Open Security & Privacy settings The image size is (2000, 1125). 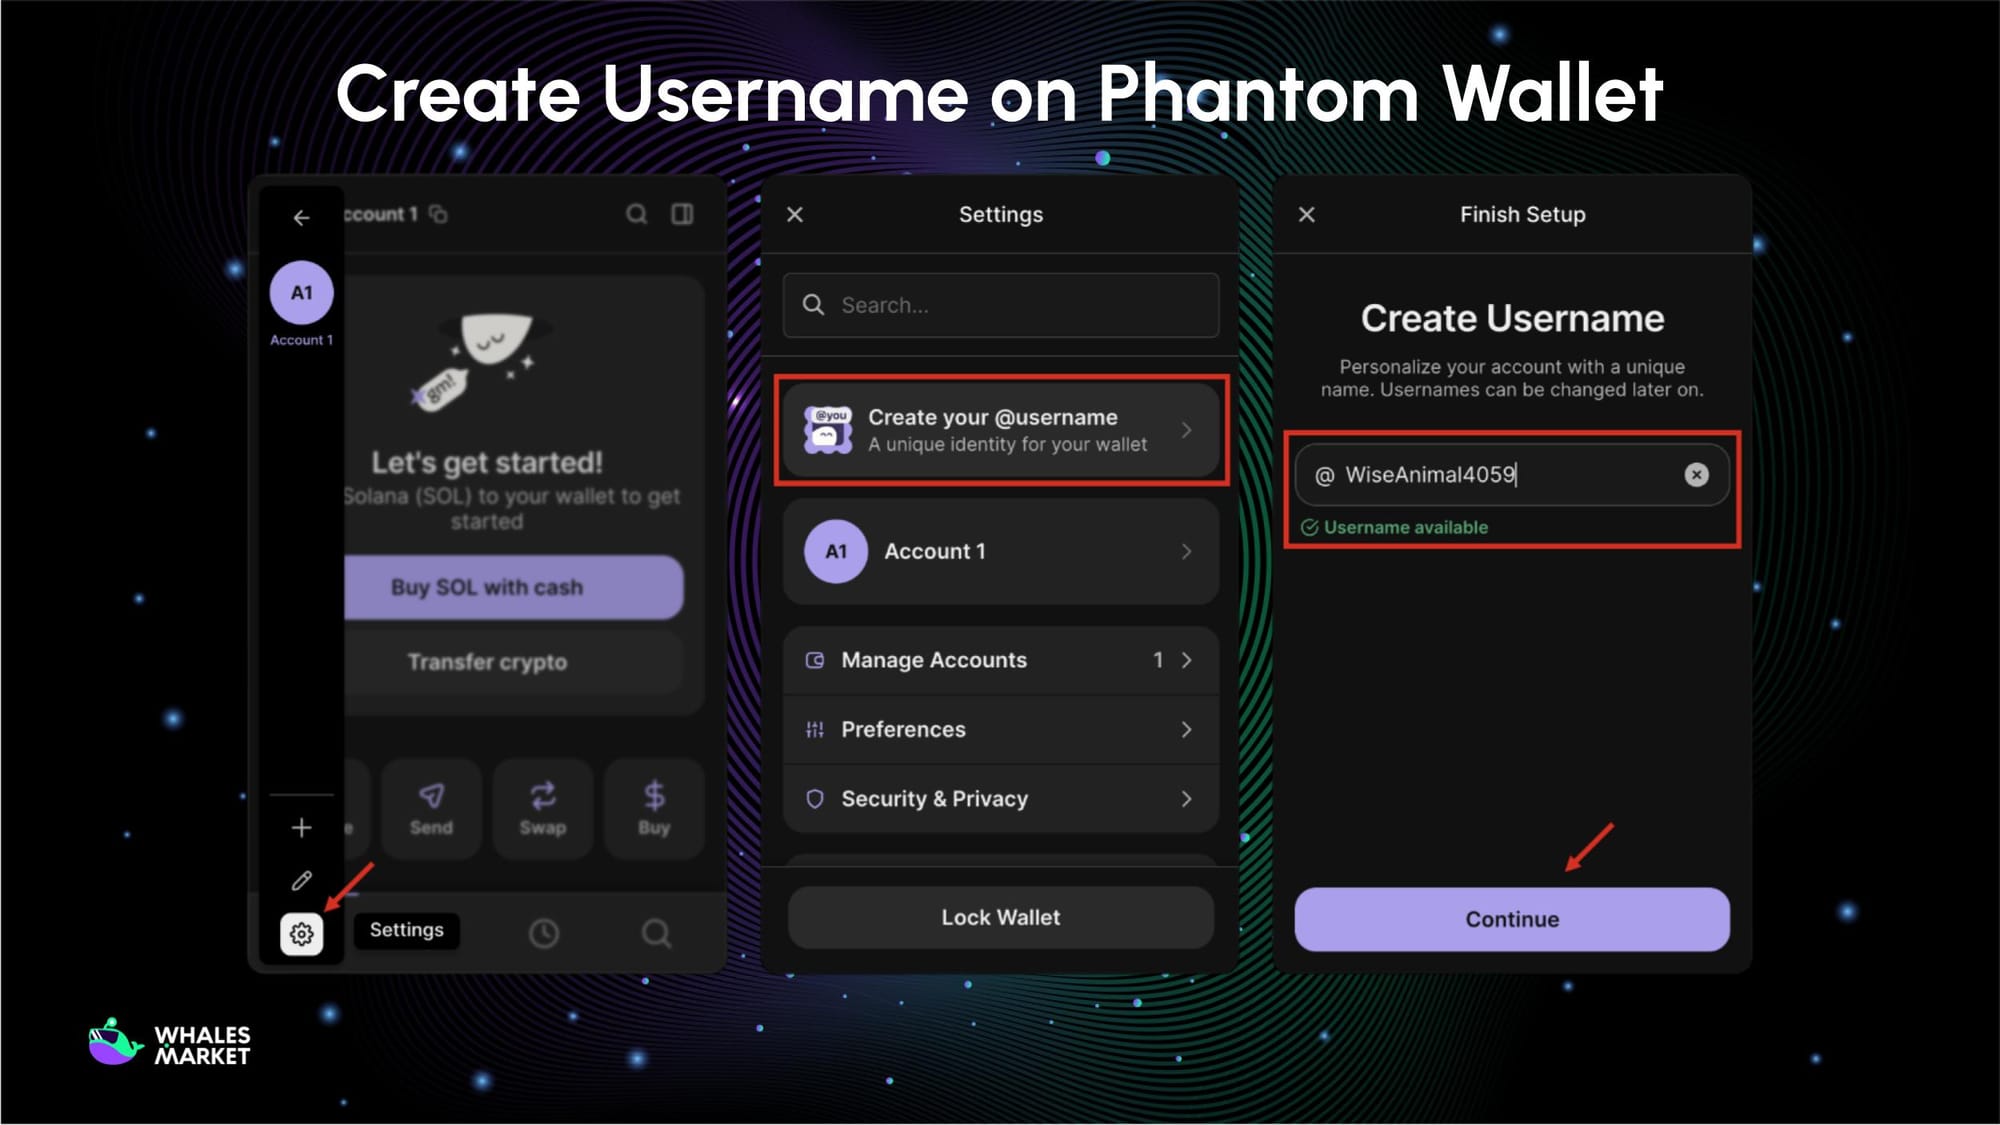1000,798
